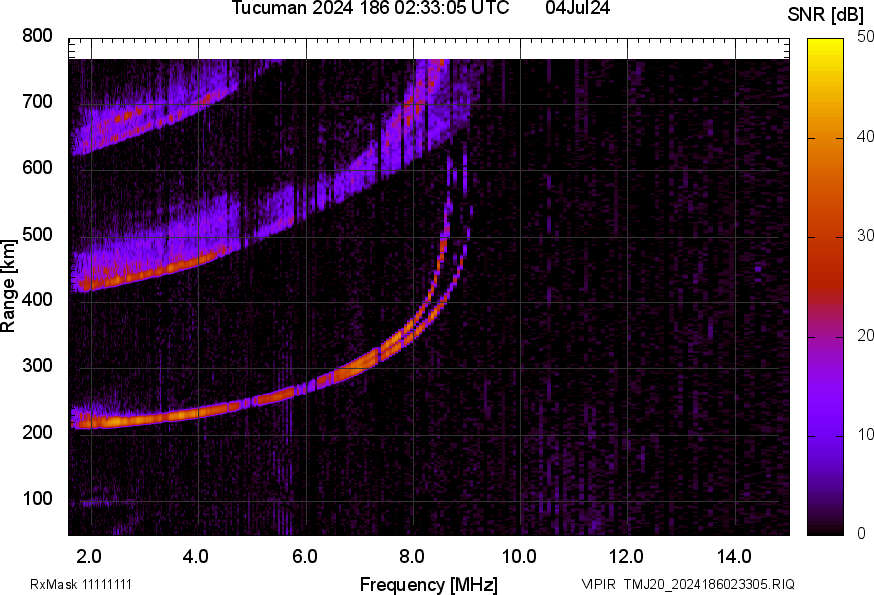Image resolution: width=874 pixels, height=595 pixels.
Task: Click the SNR color scale bar
Action: (825, 287)
